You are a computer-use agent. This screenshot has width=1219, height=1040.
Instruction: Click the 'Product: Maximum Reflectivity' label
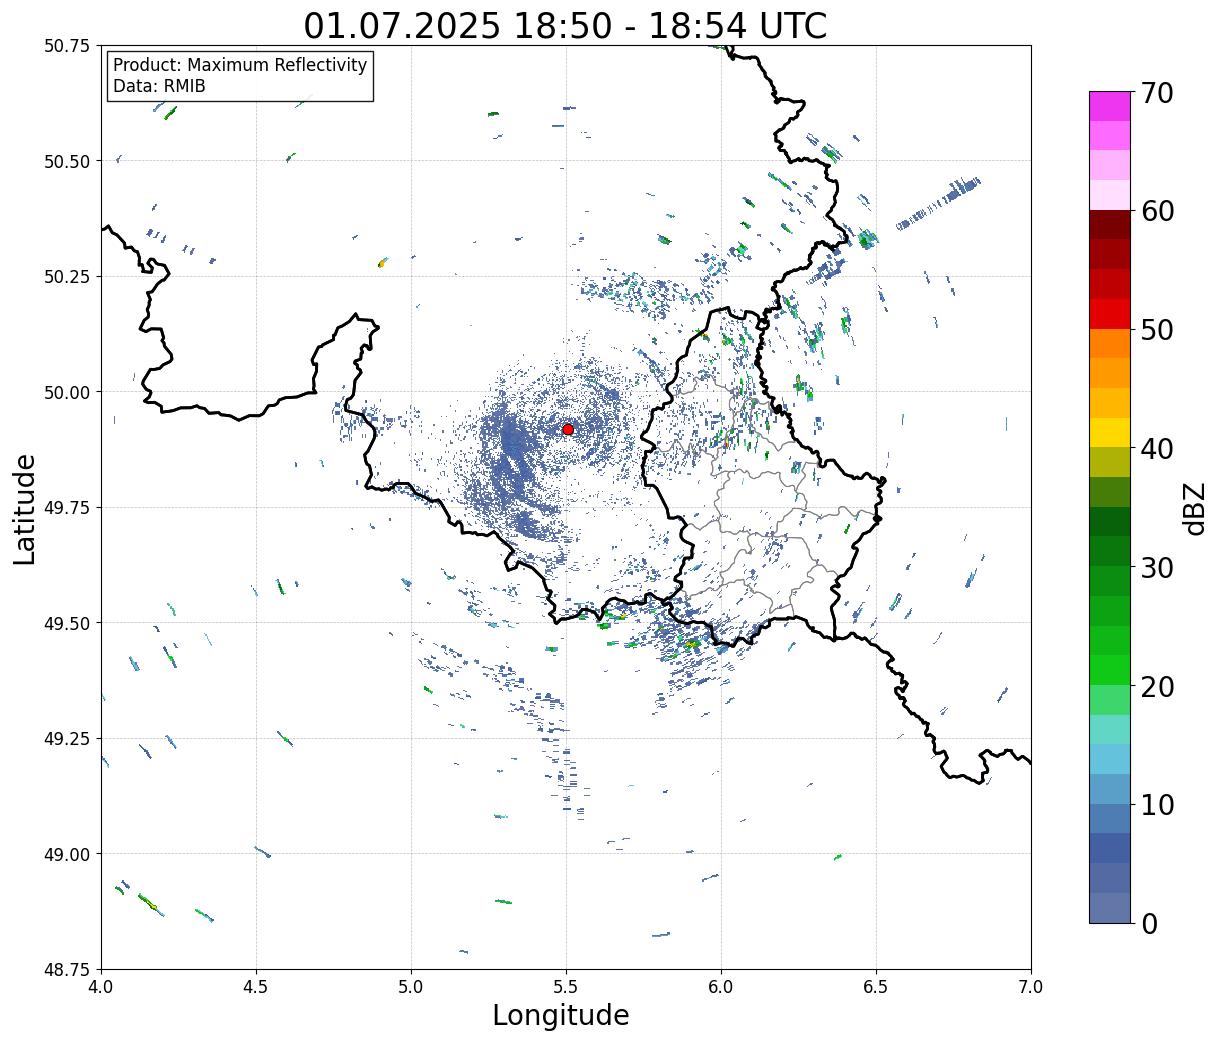[x=240, y=65]
